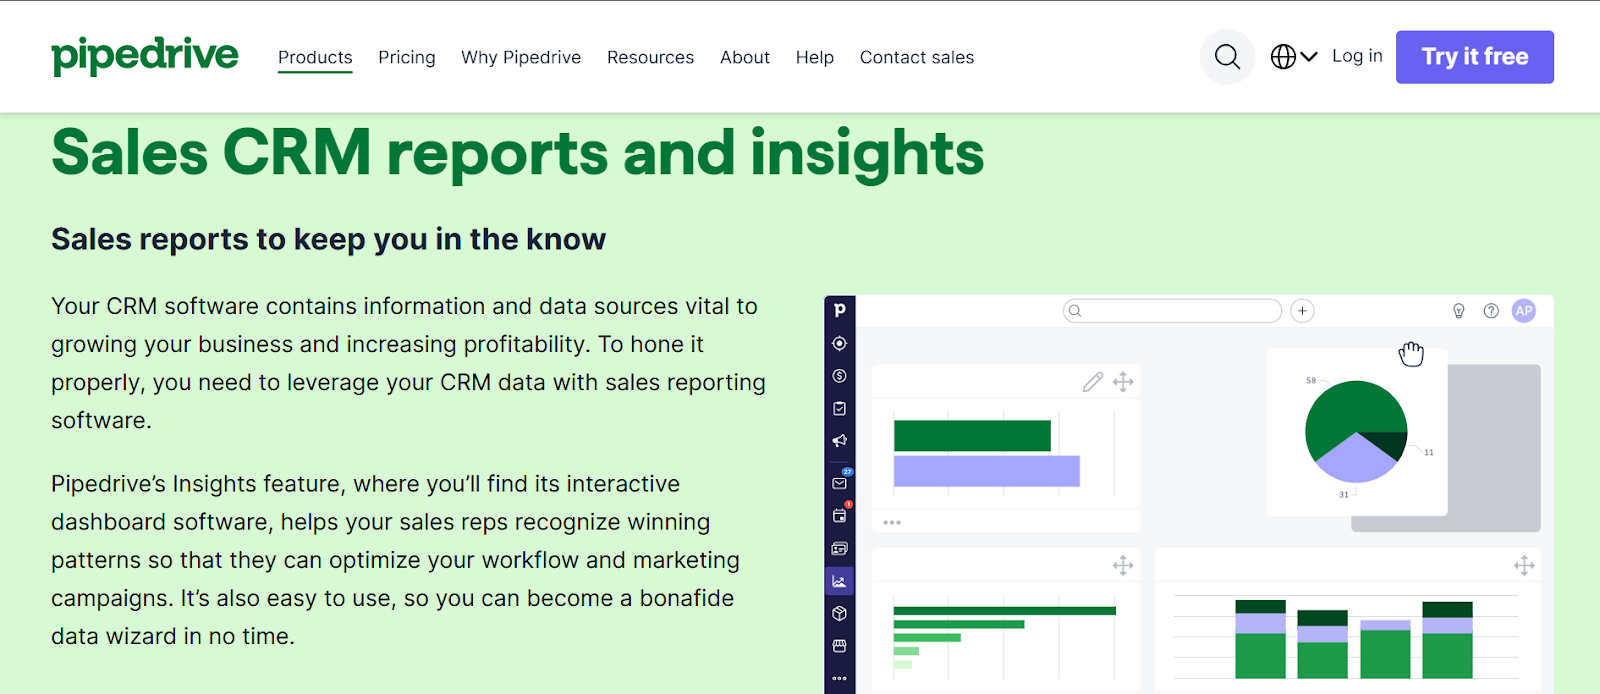This screenshot has height=694, width=1600.
Task: Open the Help link
Action: 814,57
